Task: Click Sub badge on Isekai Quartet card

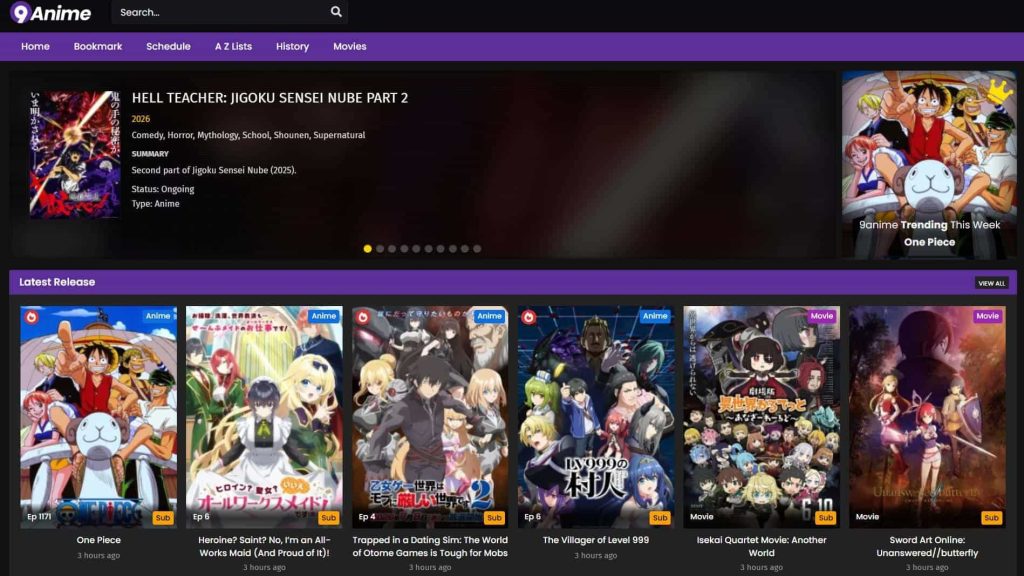Action: pos(826,518)
